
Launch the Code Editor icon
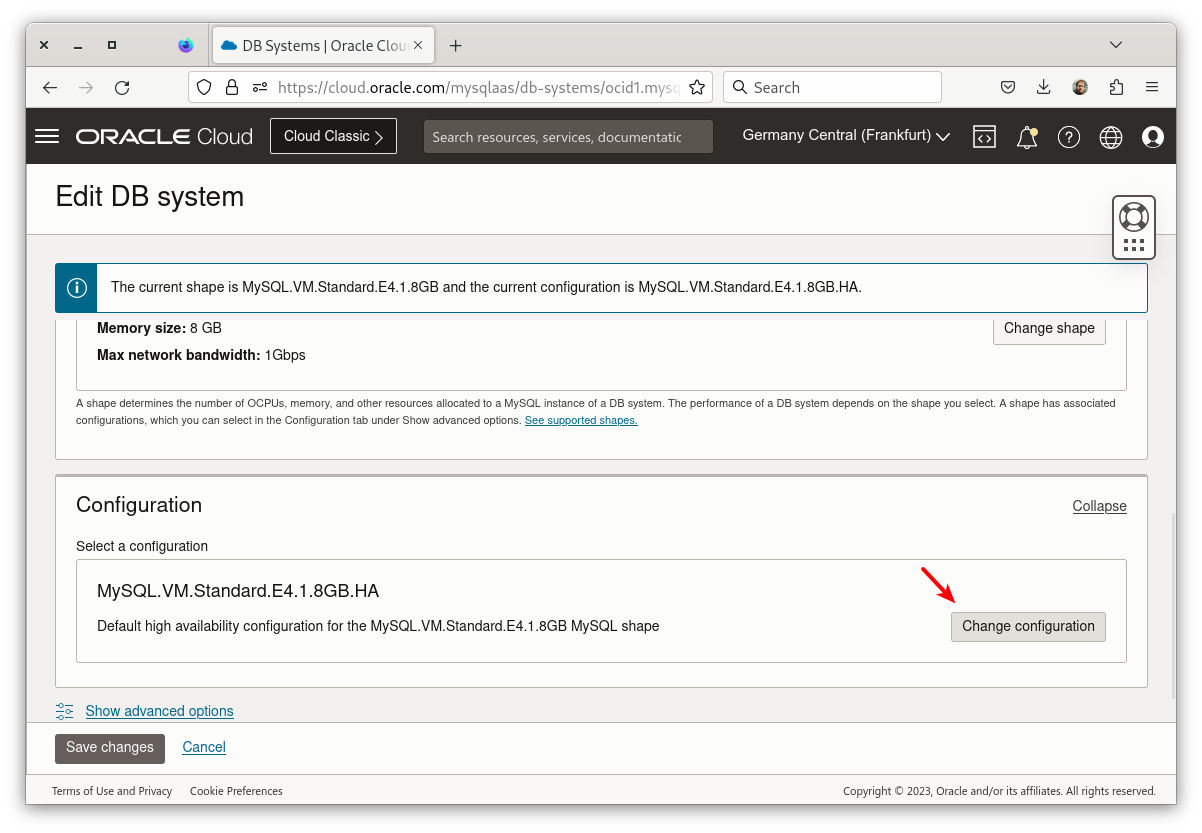coord(984,136)
